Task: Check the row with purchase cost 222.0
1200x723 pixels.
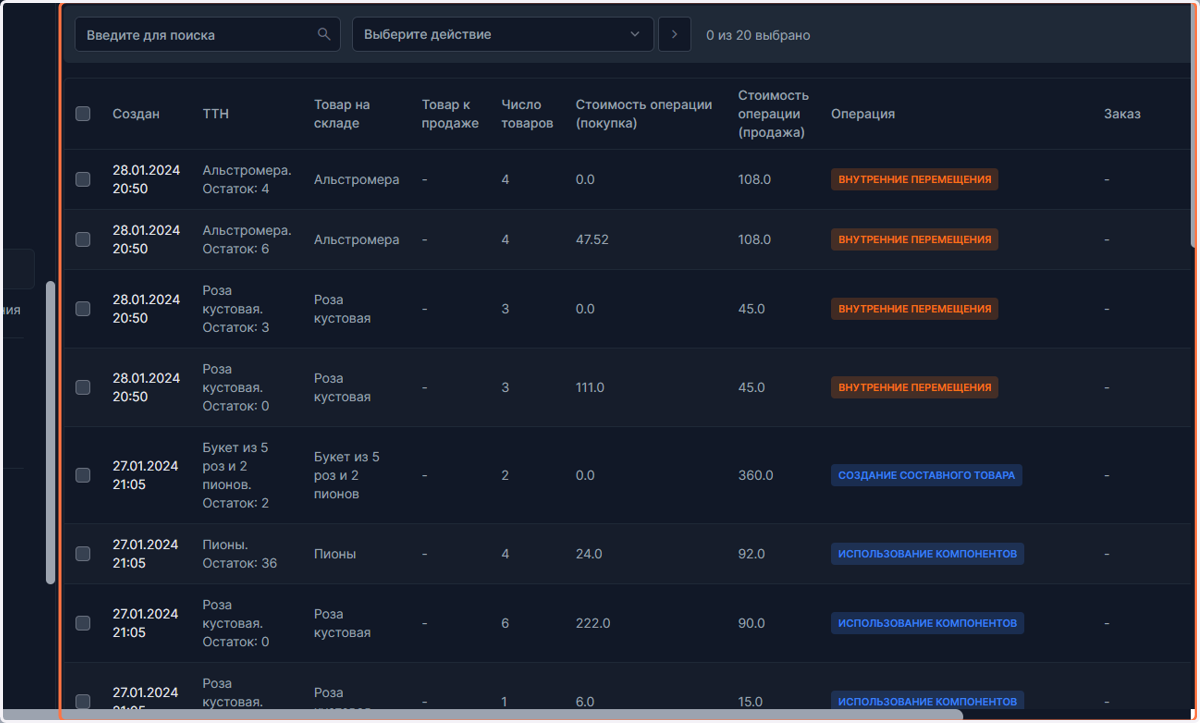Action: tap(83, 623)
